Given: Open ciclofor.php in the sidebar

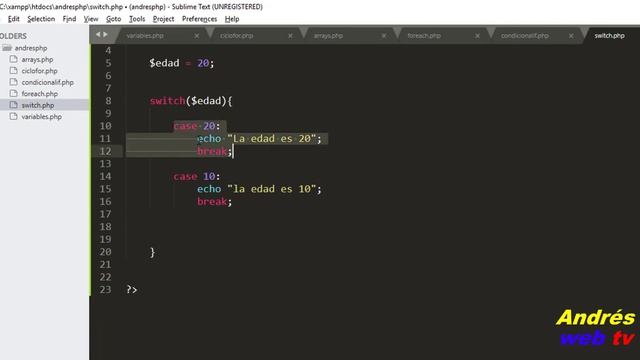Looking at the screenshot, I should [x=39, y=71].
